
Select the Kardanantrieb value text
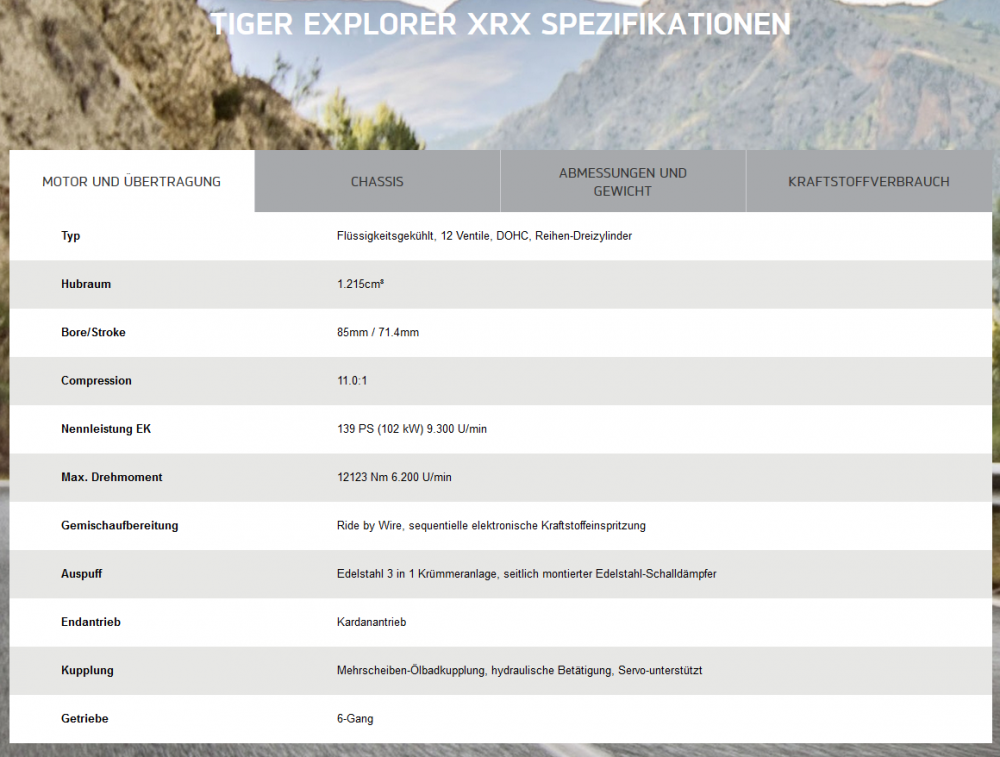pos(371,622)
